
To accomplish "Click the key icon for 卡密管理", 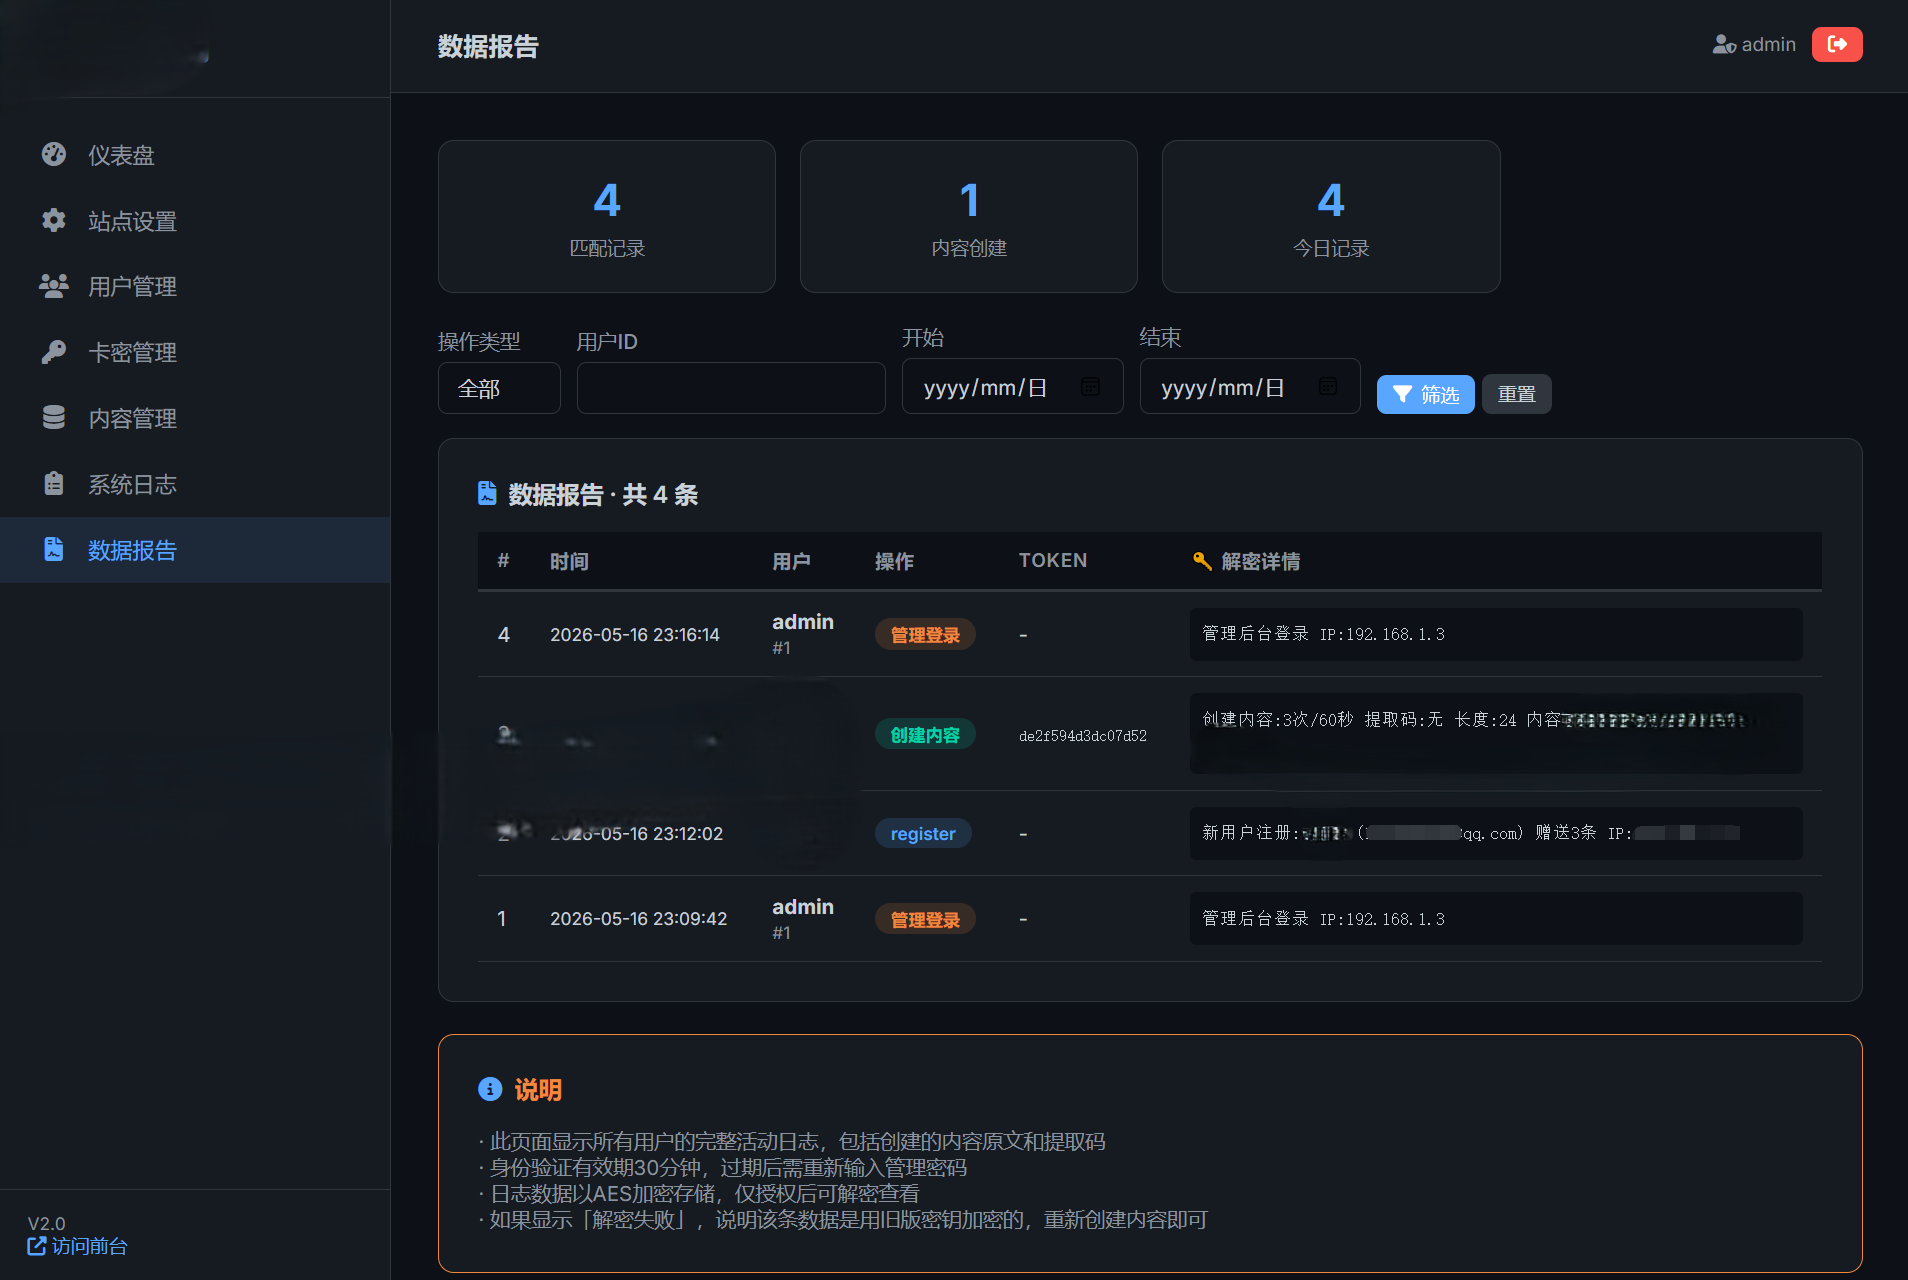I will (x=54, y=352).
